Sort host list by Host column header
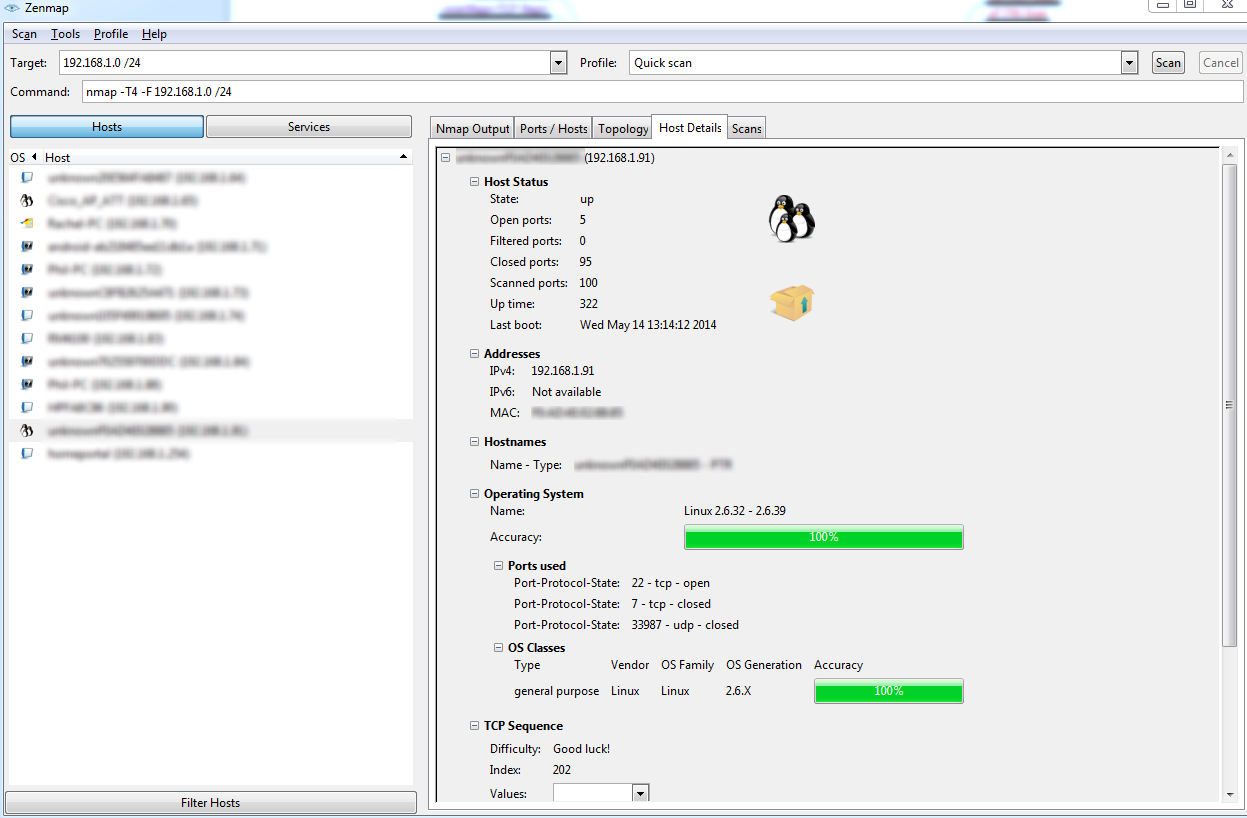The height and width of the screenshot is (818, 1247). click(227, 158)
